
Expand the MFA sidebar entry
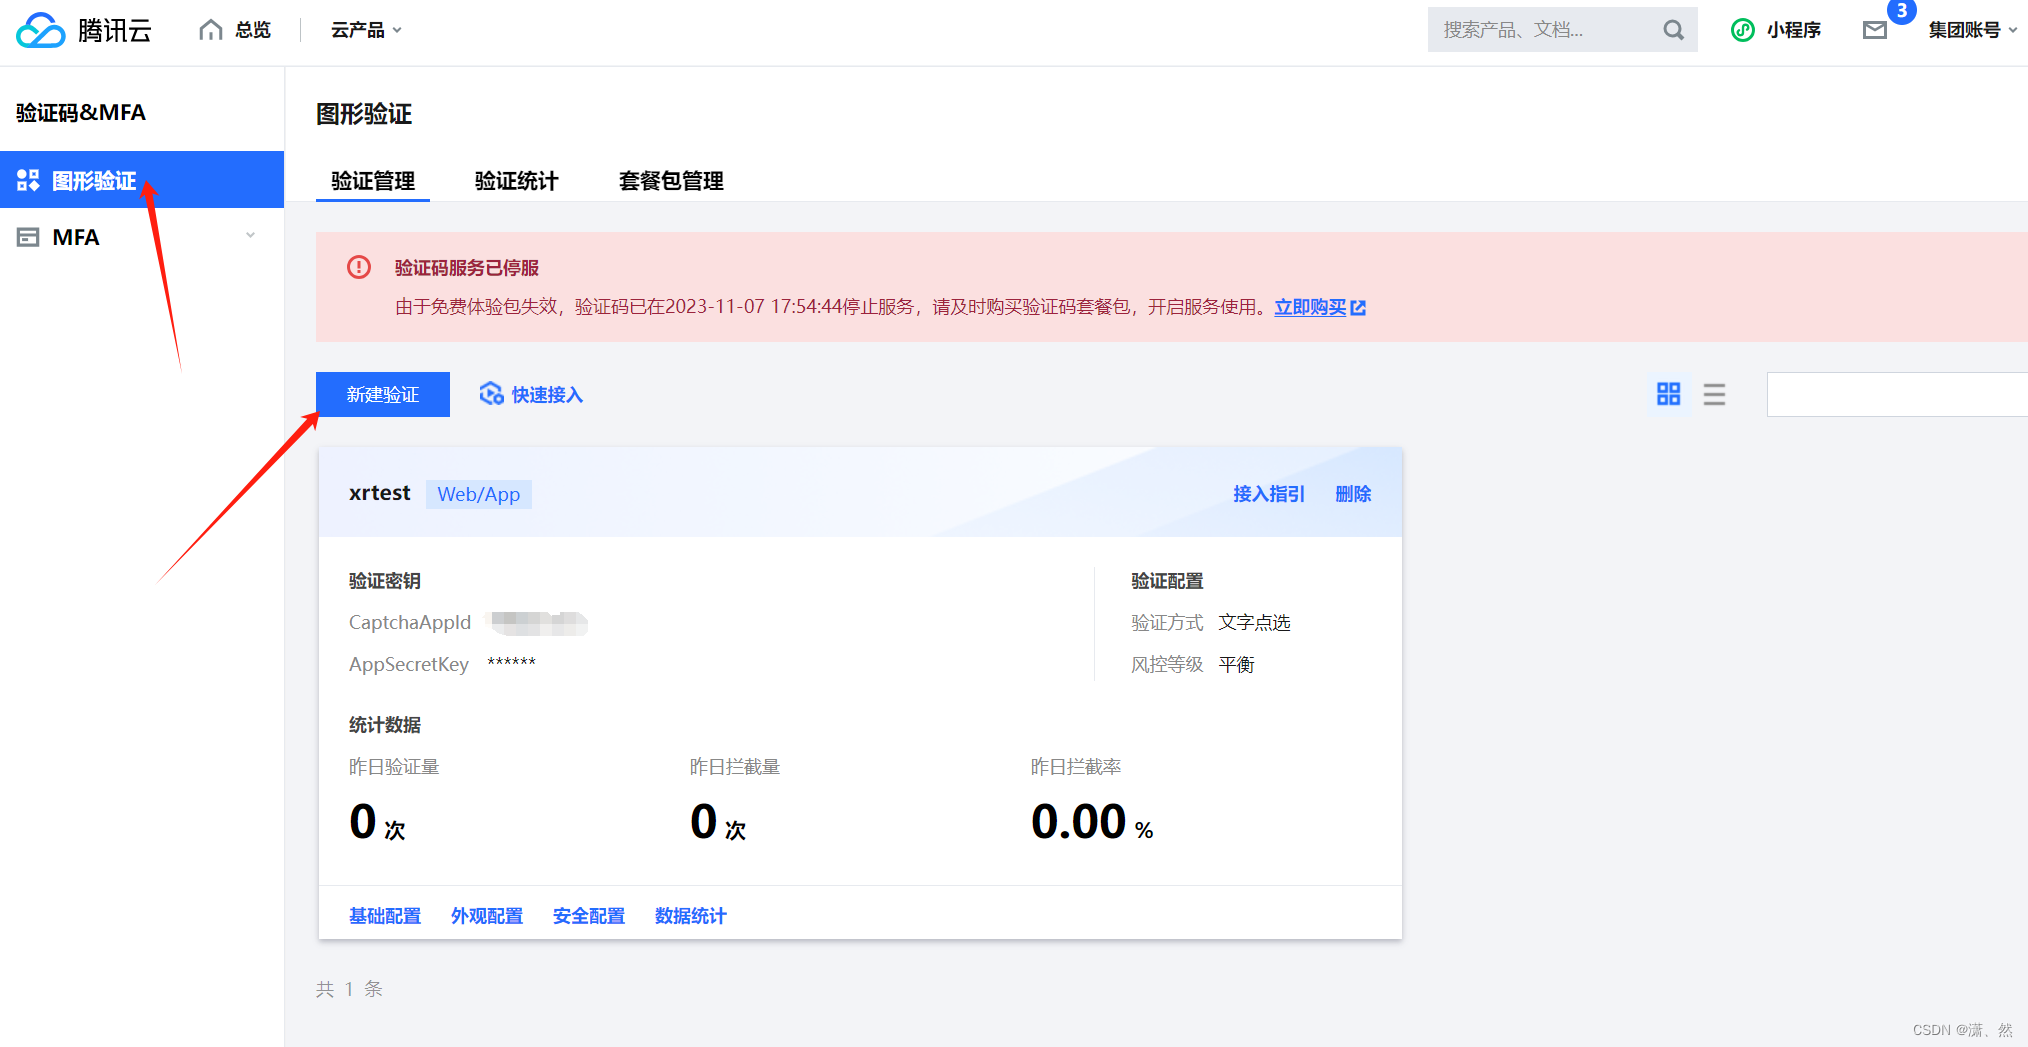pos(250,236)
